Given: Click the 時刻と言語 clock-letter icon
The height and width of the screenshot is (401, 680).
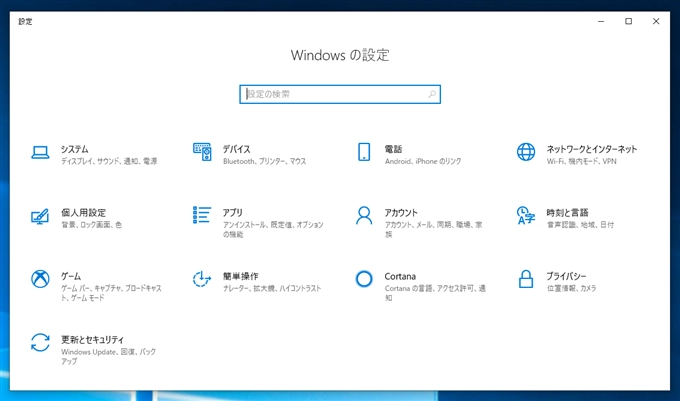Looking at the screenshot, I should tap(526, 215).
